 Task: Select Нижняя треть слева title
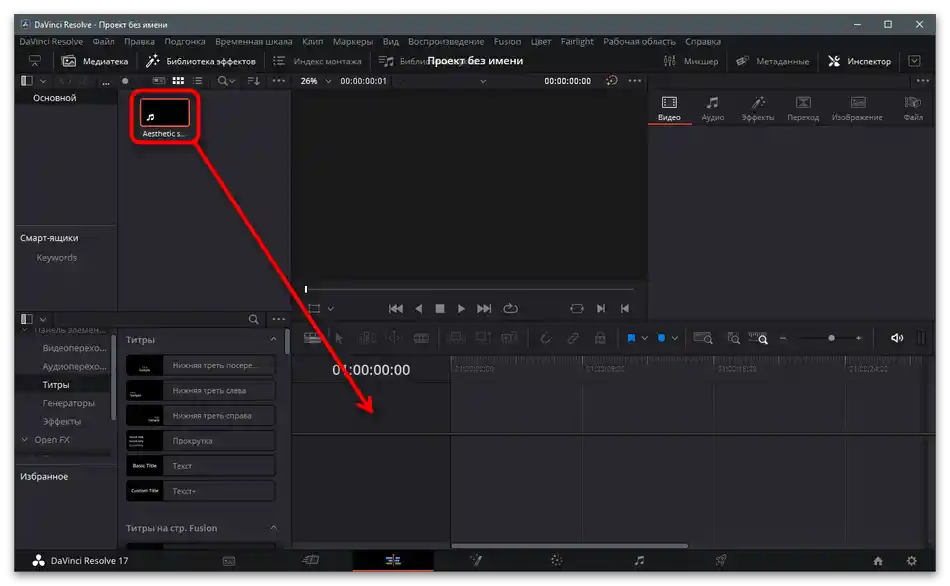[201, 391]
